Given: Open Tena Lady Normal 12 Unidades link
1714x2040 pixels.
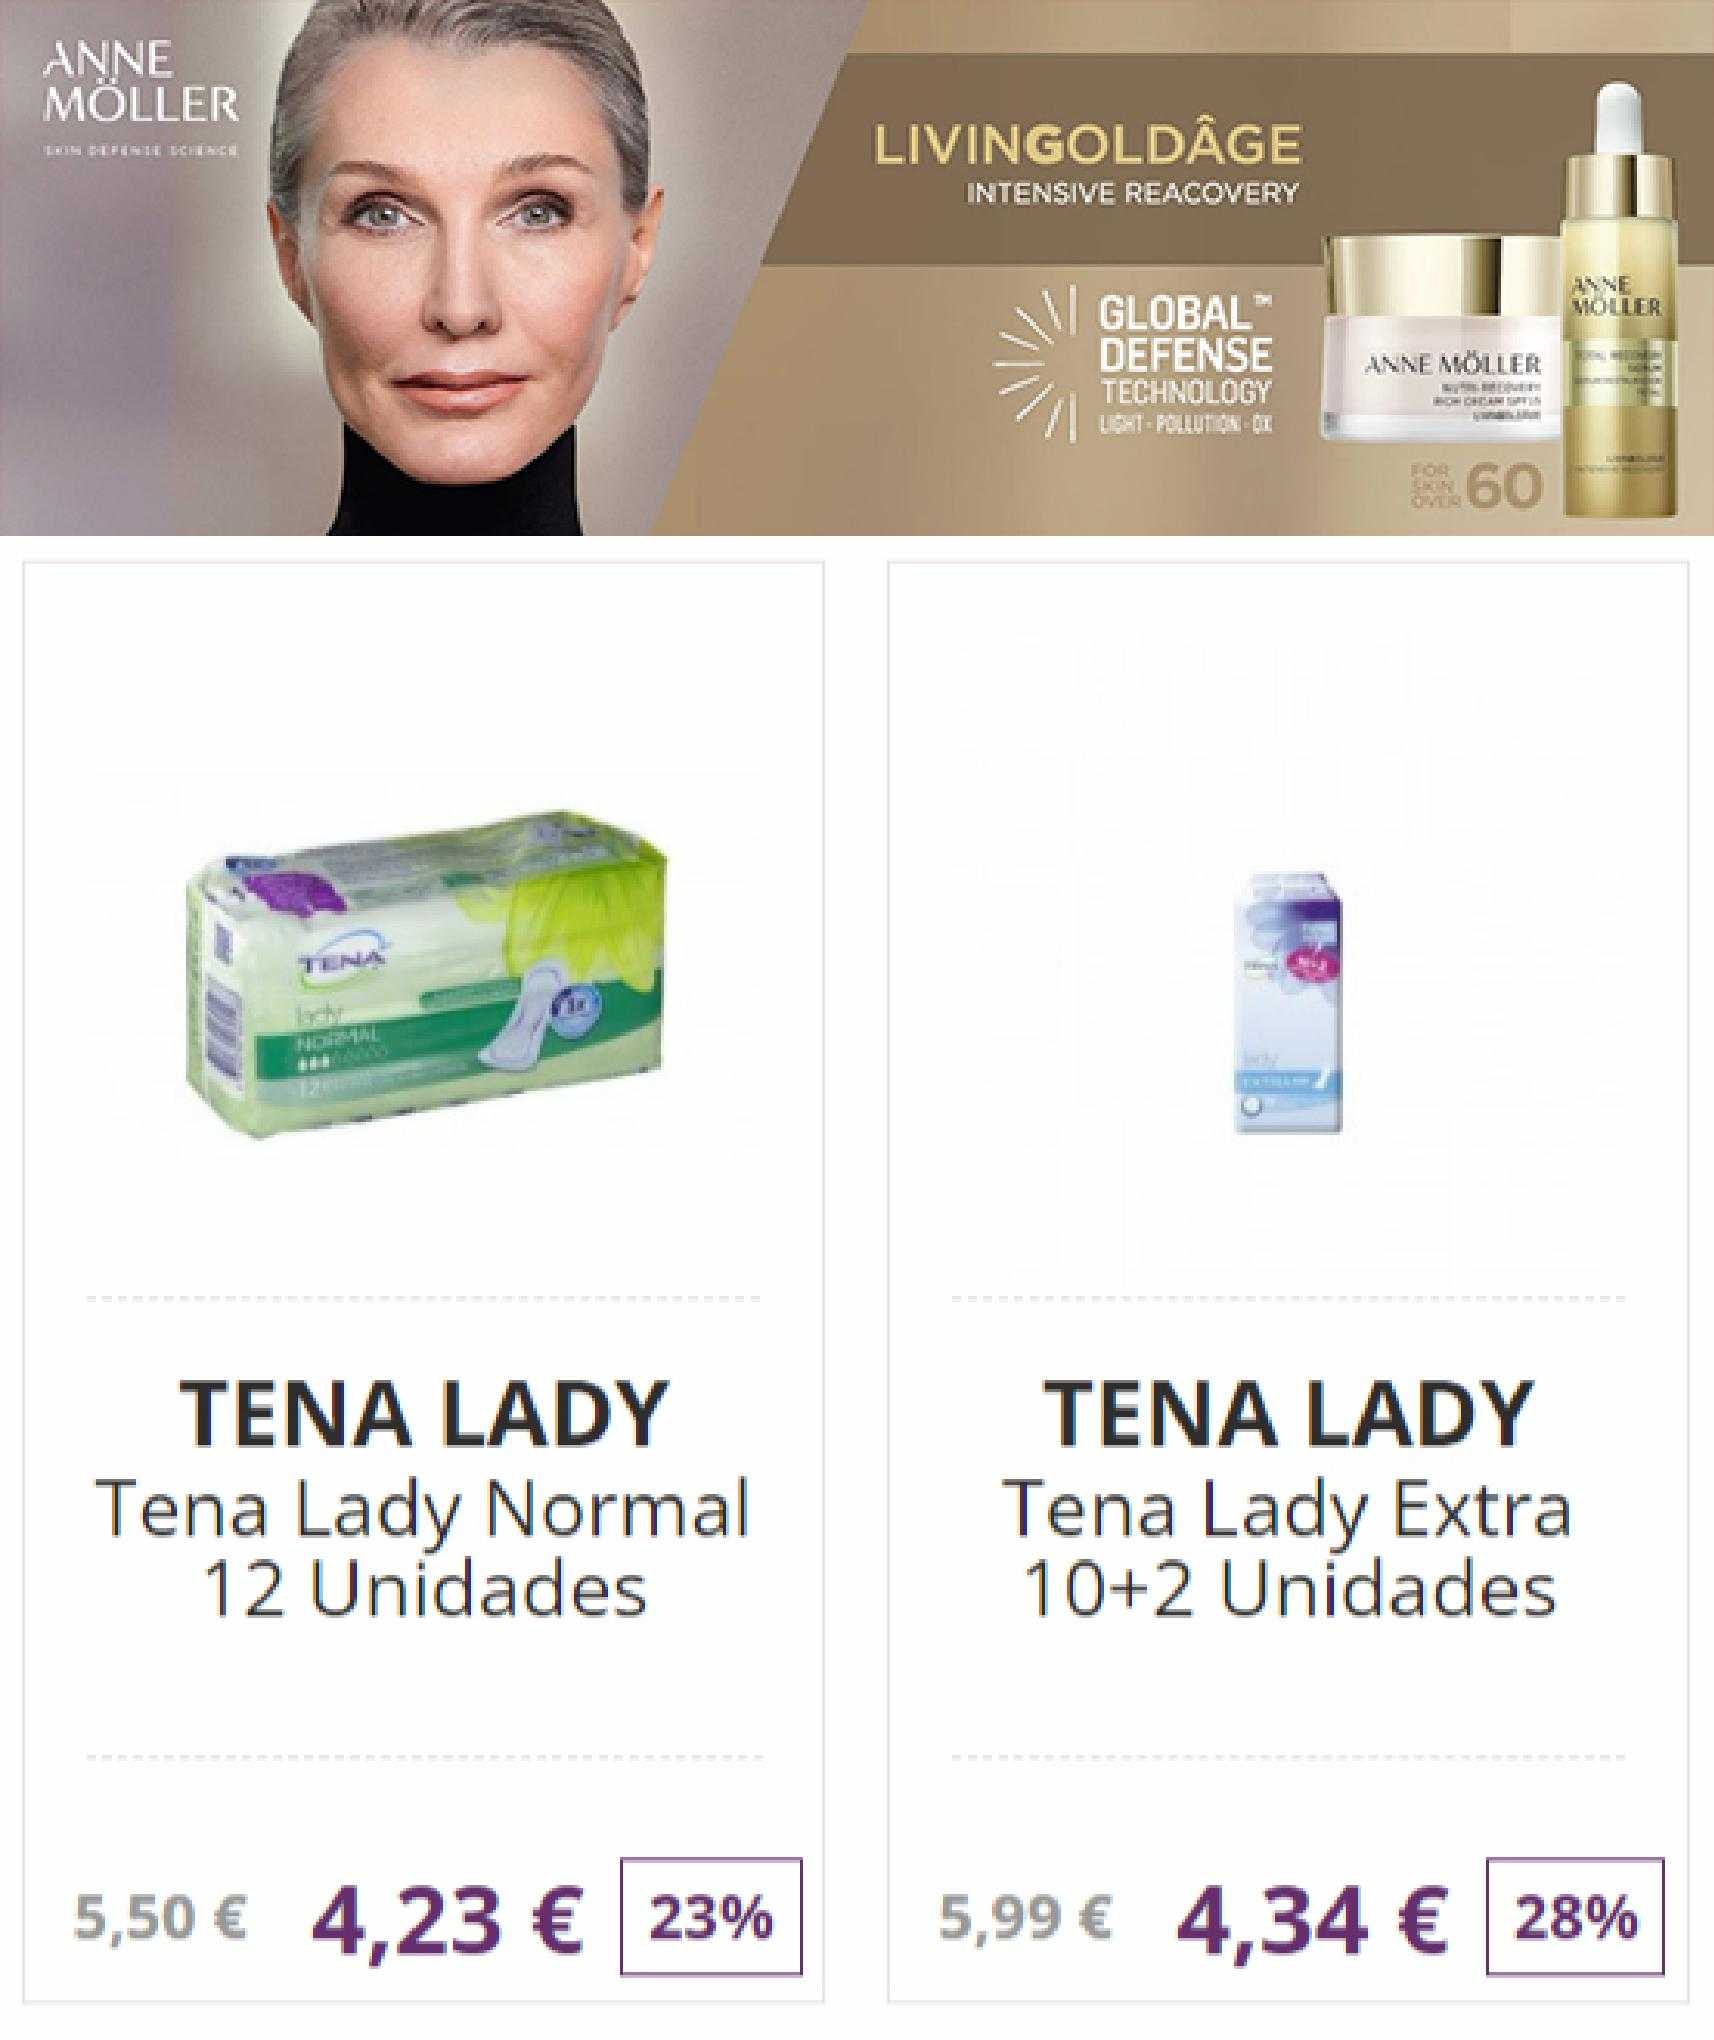Looking at the screenshot, I should click(423, 1550).
